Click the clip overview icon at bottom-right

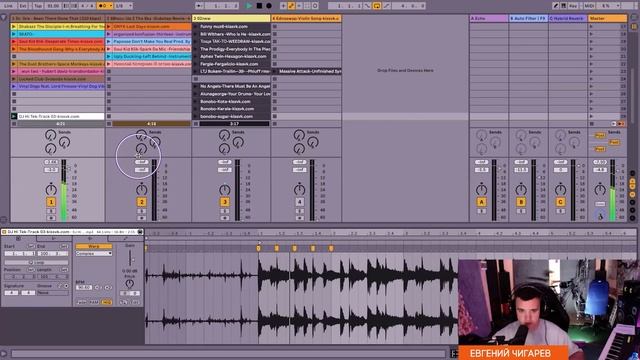[x=454, y=353]
